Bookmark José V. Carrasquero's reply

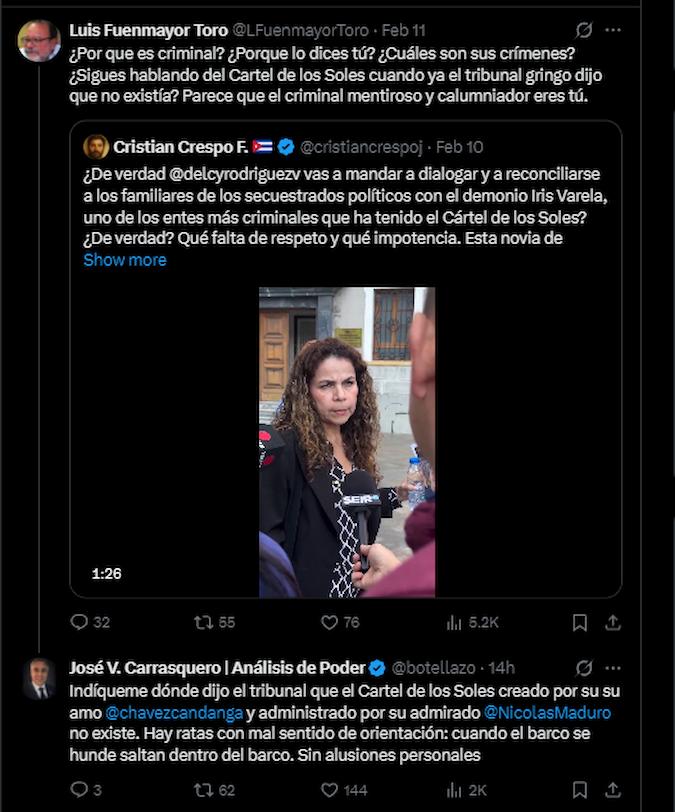[580, 790]
